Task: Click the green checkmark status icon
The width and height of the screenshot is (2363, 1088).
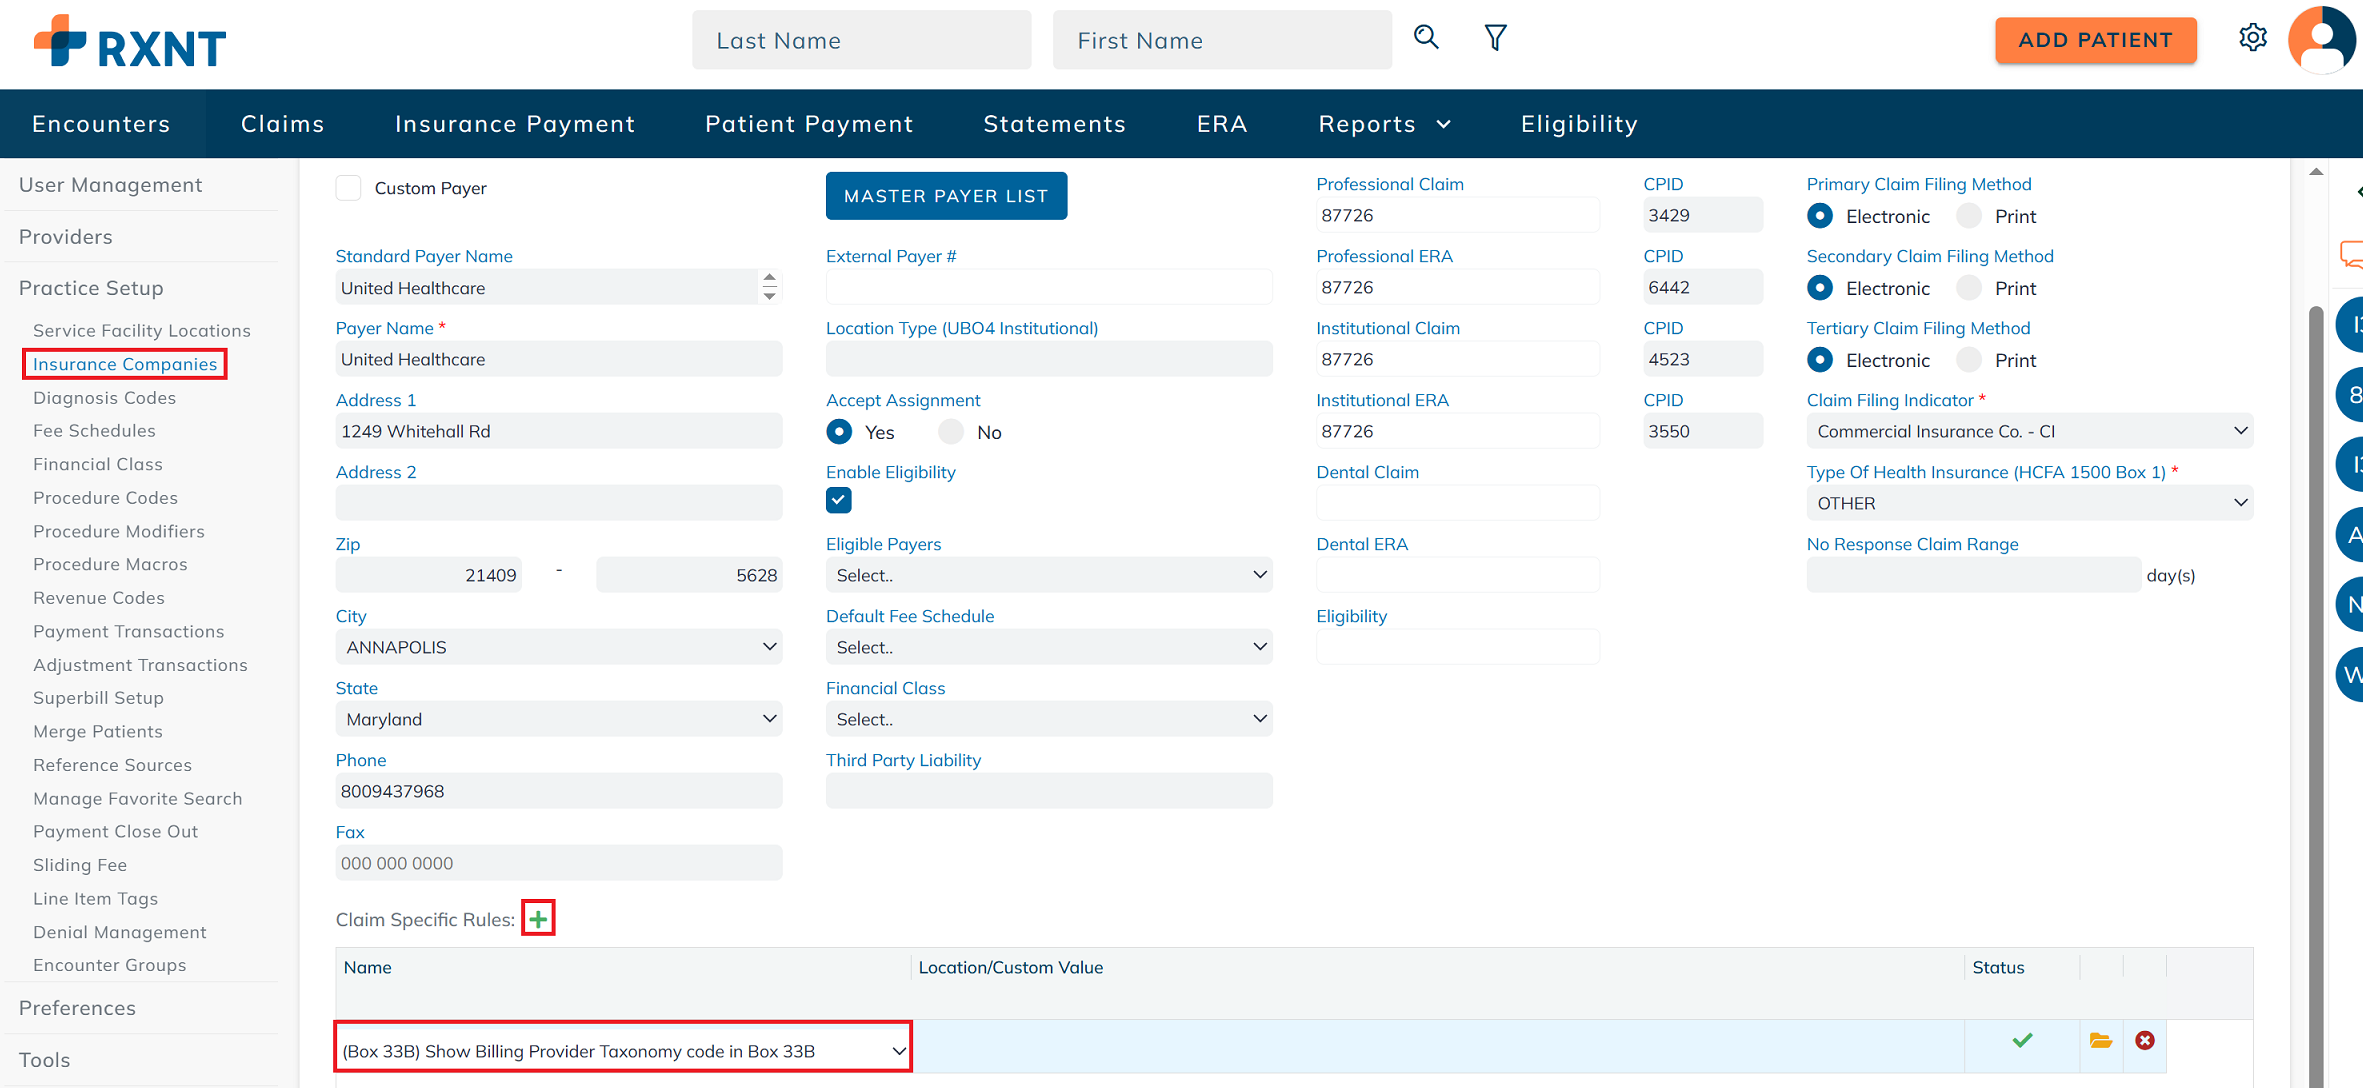Action: 2022,1040
